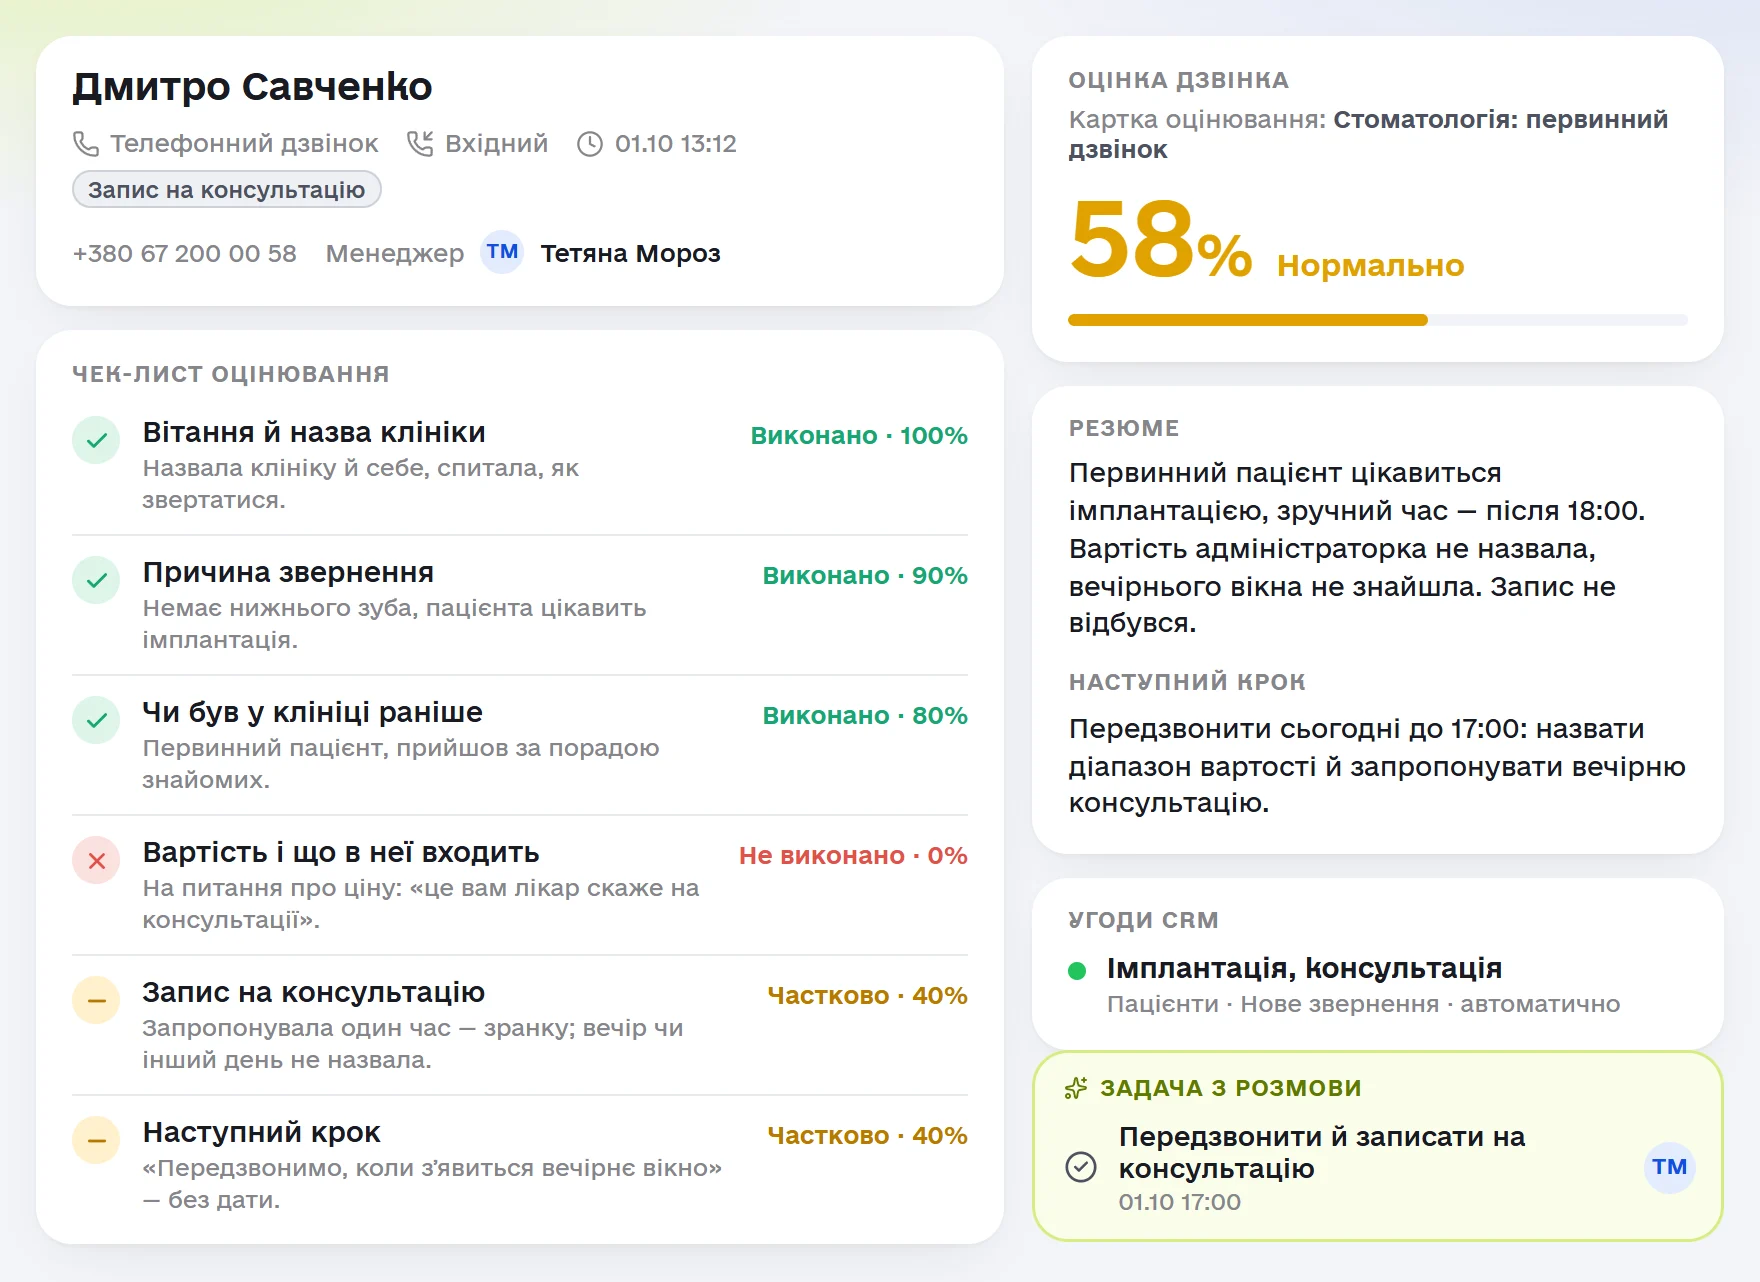Click the scorecard name Стоматологія: первинний дзвінок
The height and width of the screenshot is (1282, 1760).
[1368, 134]
